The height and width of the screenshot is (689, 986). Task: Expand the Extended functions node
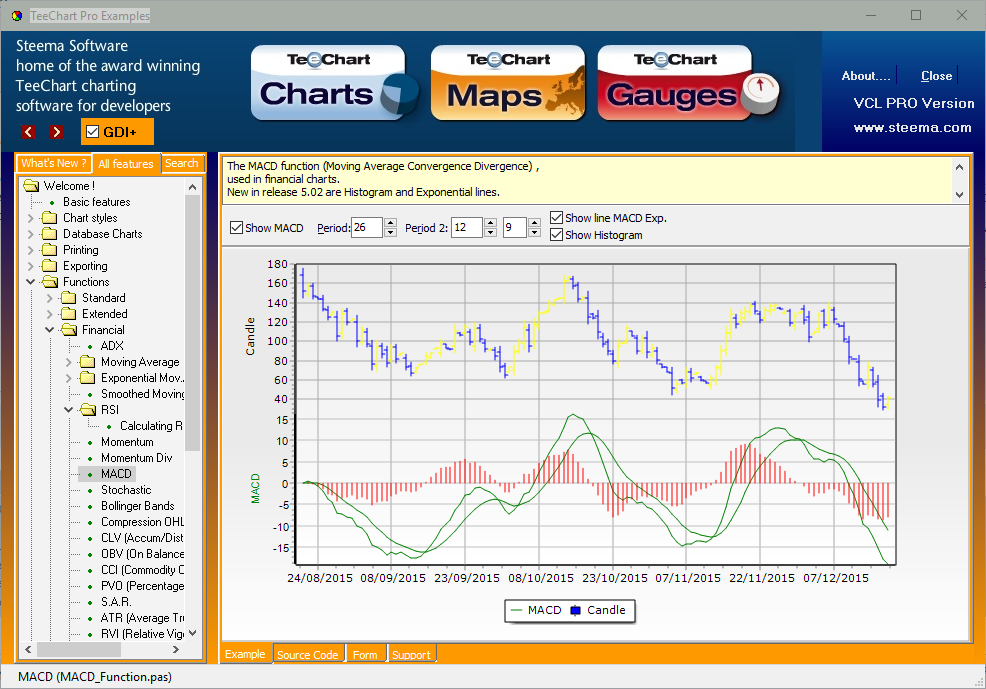pos(50,314)
